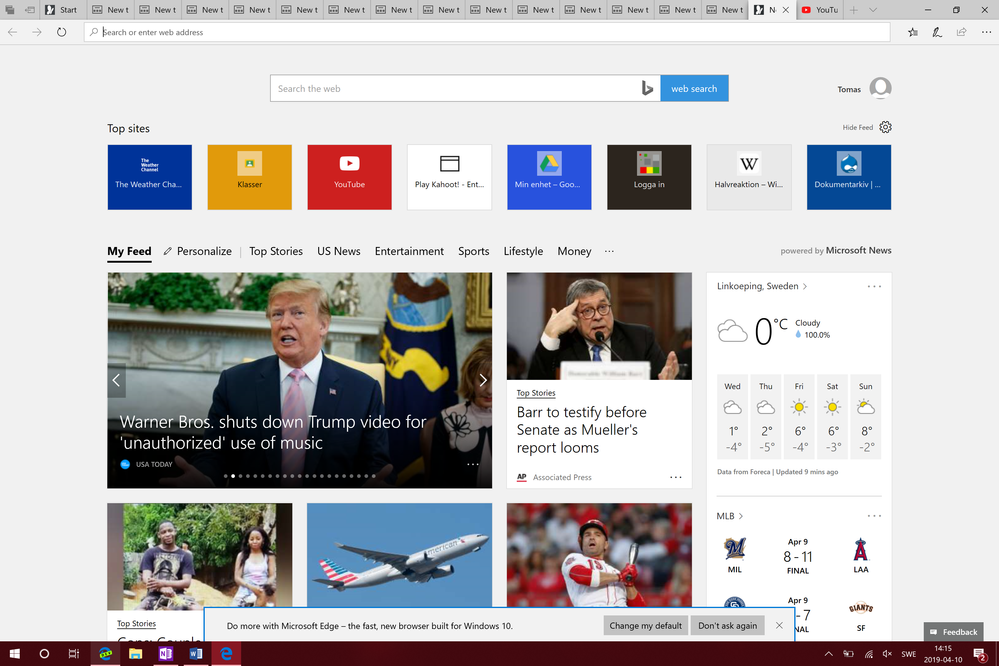Open Dokumentarkiv top site tile

(849, 177)
